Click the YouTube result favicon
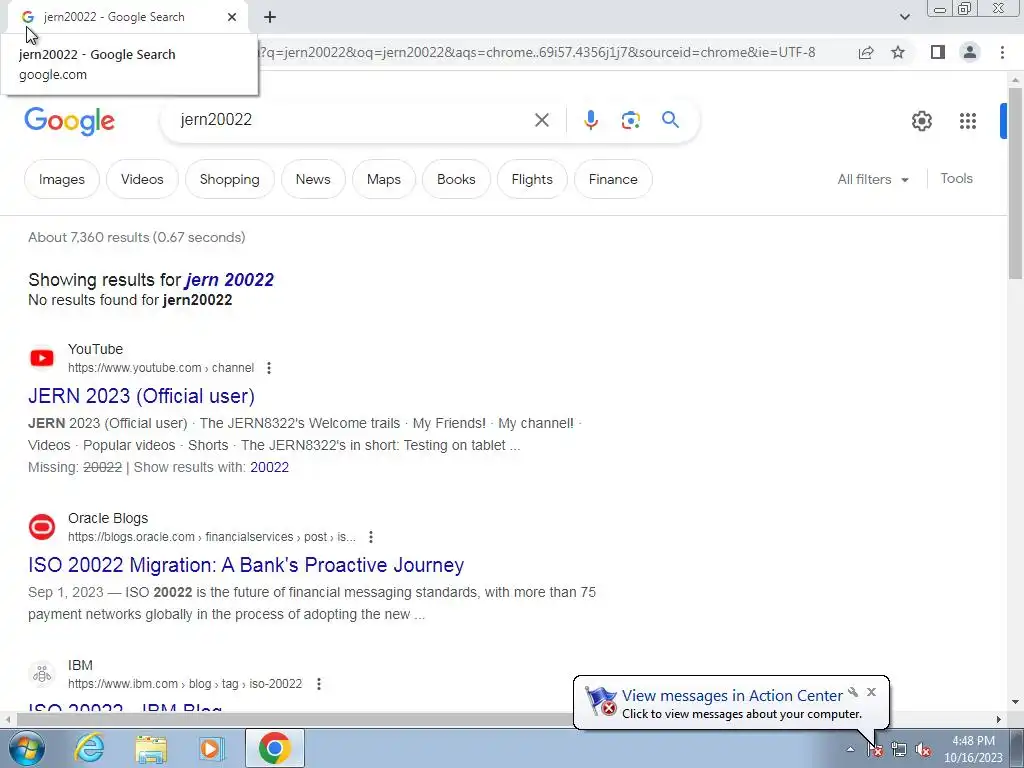 42,358
